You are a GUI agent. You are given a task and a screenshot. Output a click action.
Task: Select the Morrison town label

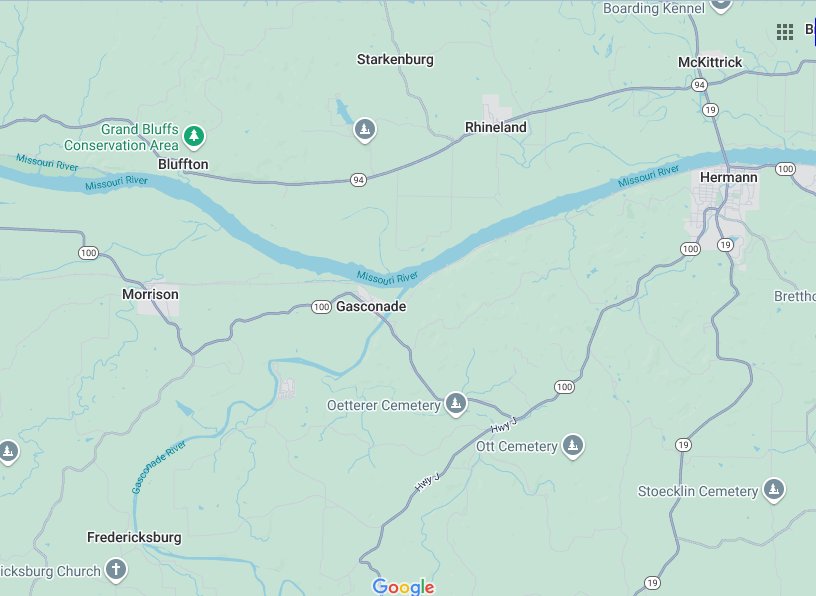[x=150, y=295]
